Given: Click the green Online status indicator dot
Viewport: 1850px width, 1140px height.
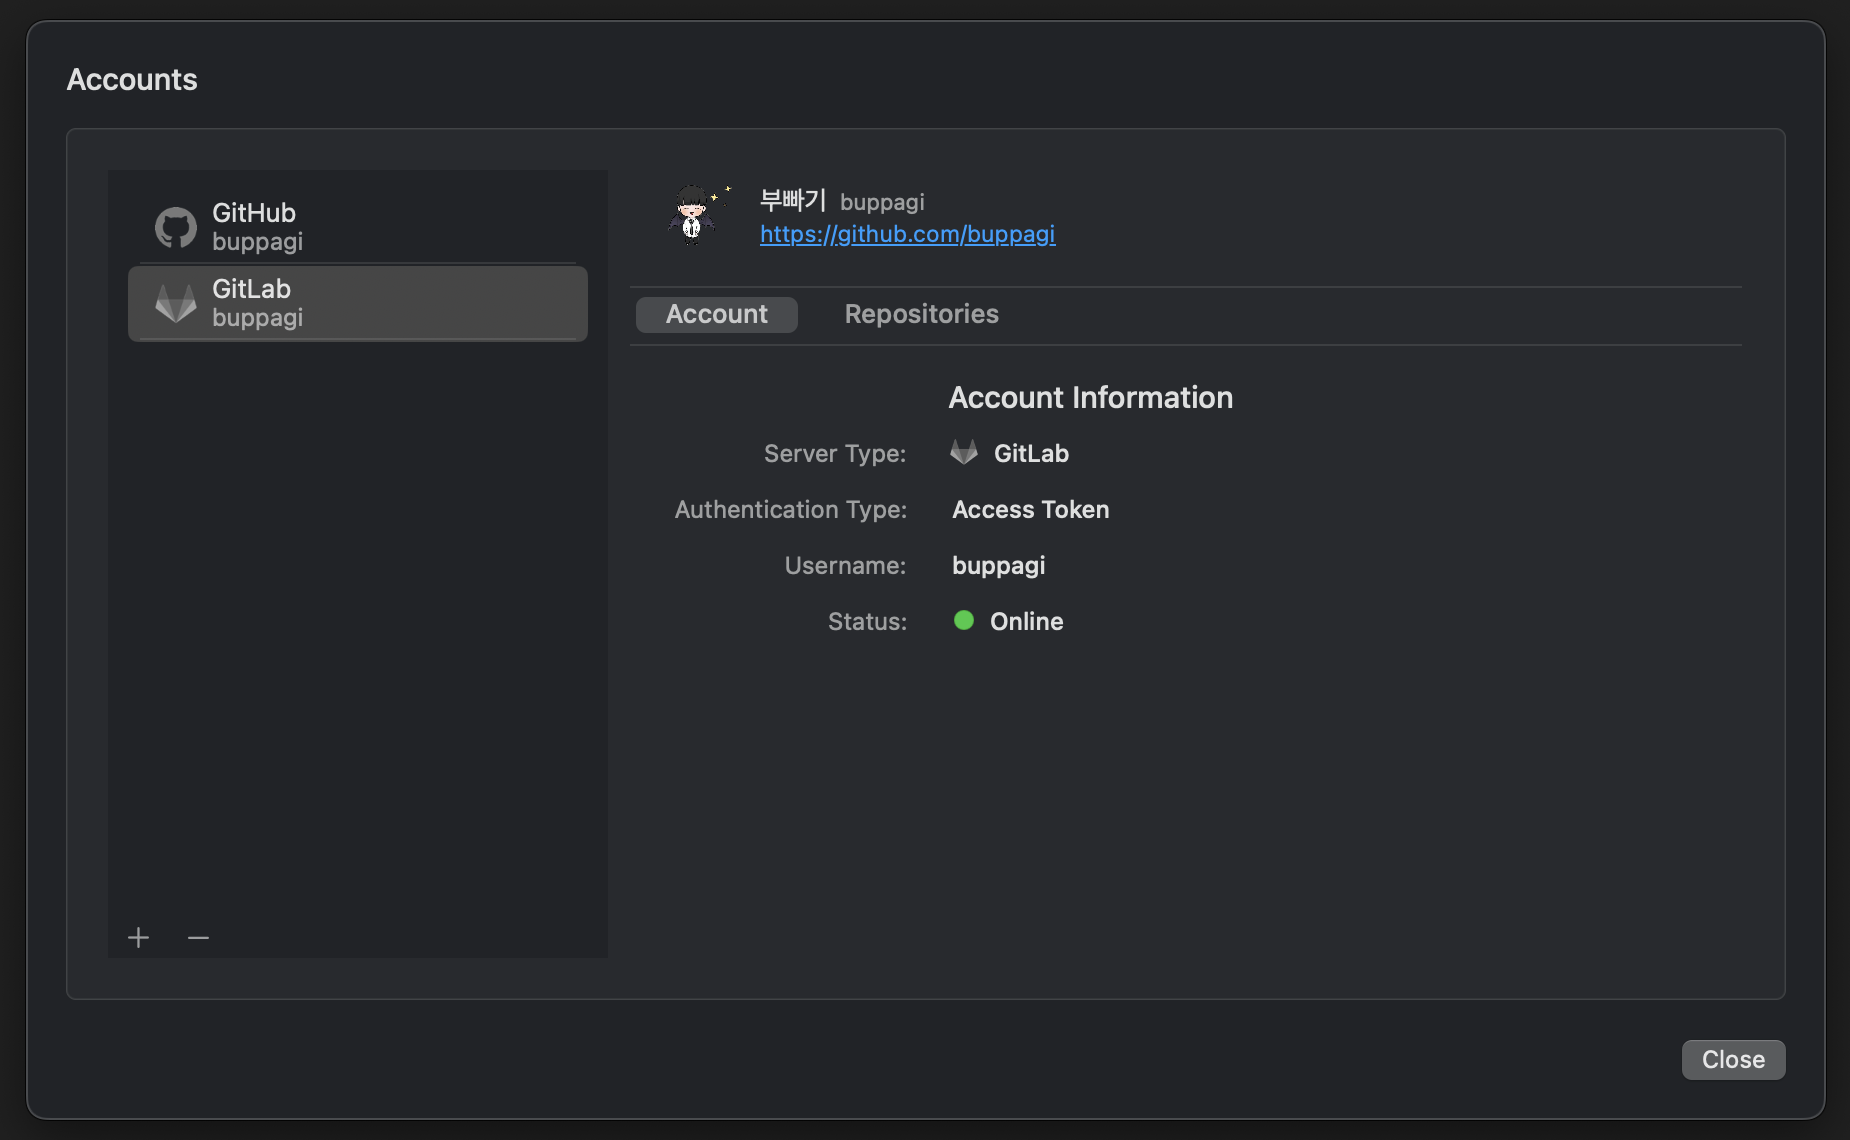Looking at the screenshot, I should pyautogui.click(x=964, y=620).
